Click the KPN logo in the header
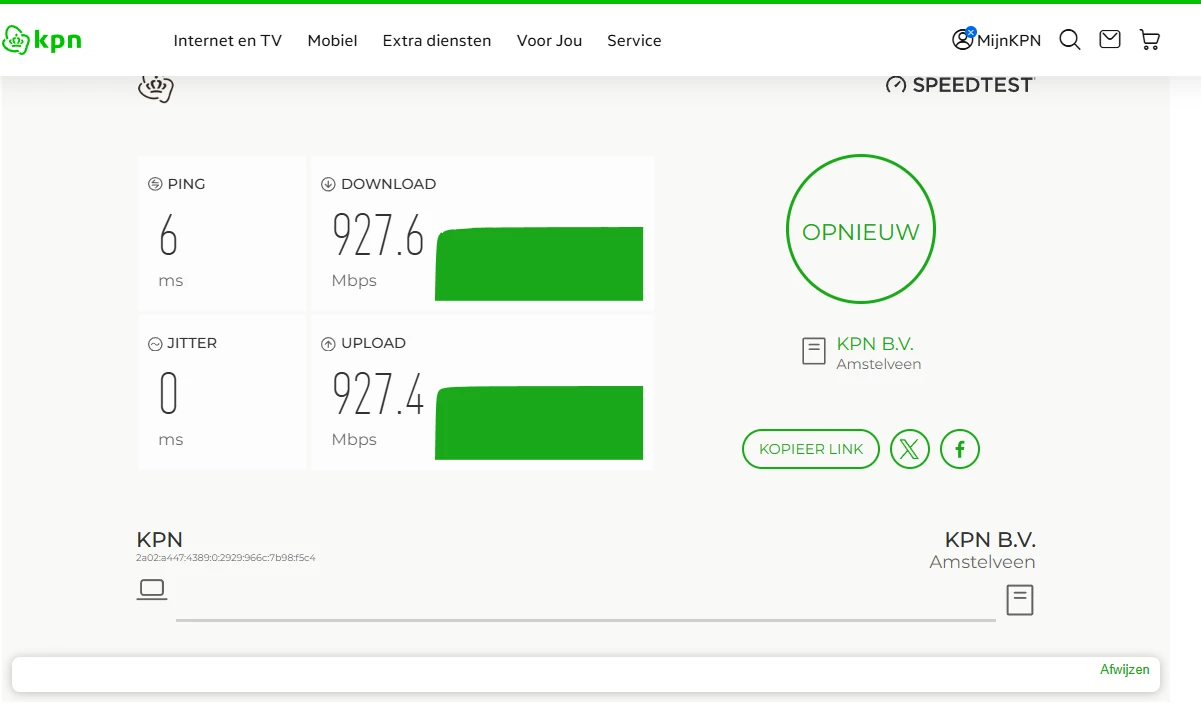 (x=42, y=40)
